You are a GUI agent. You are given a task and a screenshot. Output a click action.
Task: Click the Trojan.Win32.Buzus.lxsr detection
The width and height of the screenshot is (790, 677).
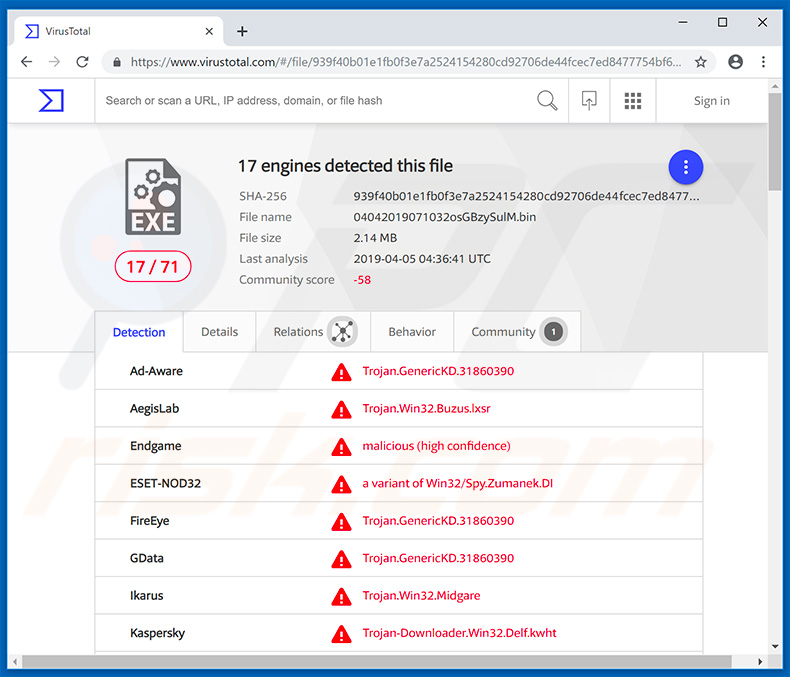tap(426, 409)
